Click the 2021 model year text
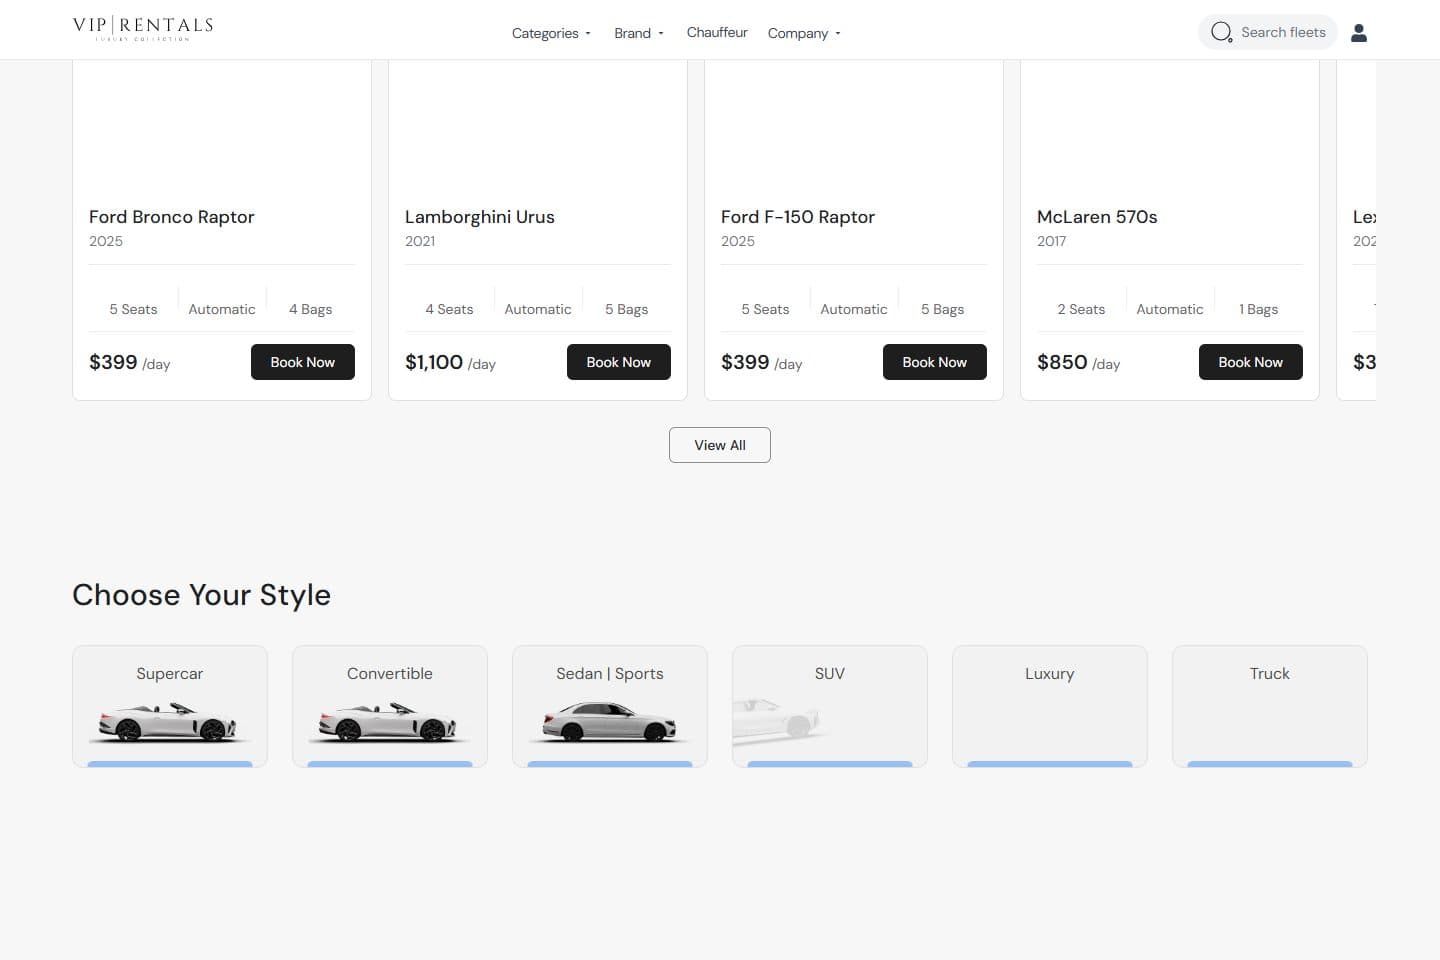This screenshot has width=1440, height=960. pos(420,241)
